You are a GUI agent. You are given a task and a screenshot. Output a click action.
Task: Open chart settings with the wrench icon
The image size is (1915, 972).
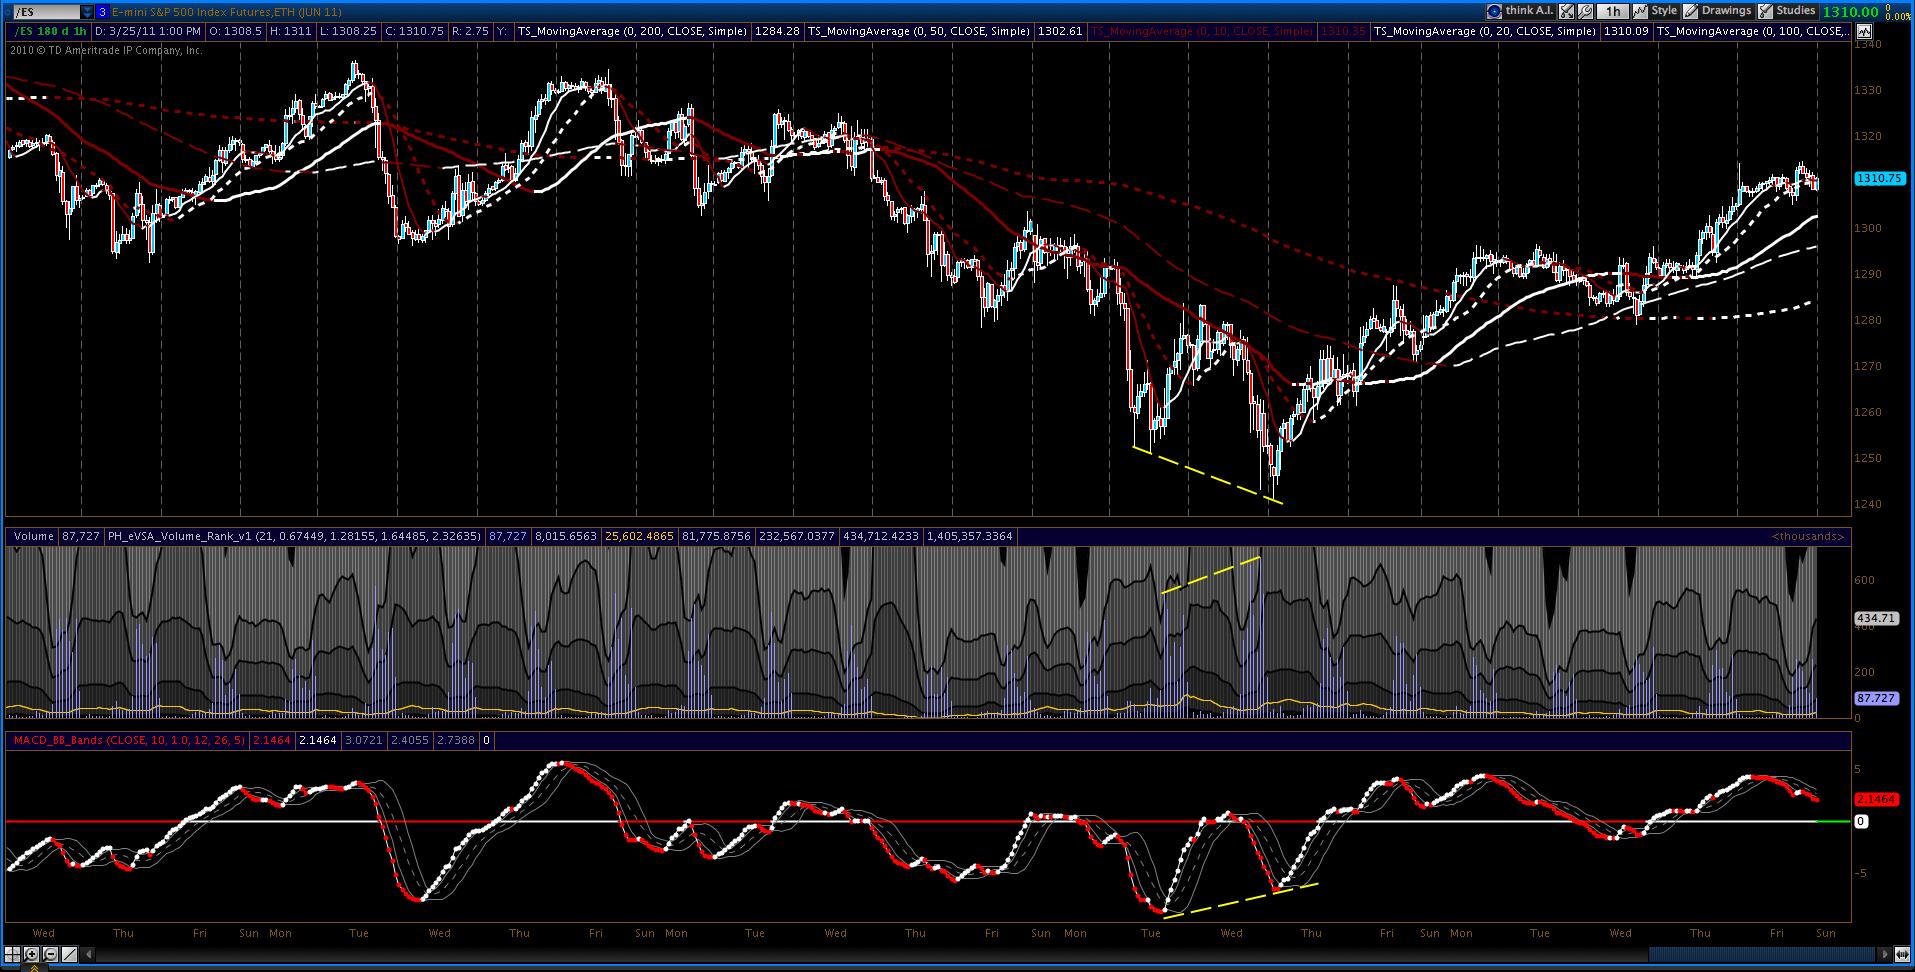click(1584, 11)
